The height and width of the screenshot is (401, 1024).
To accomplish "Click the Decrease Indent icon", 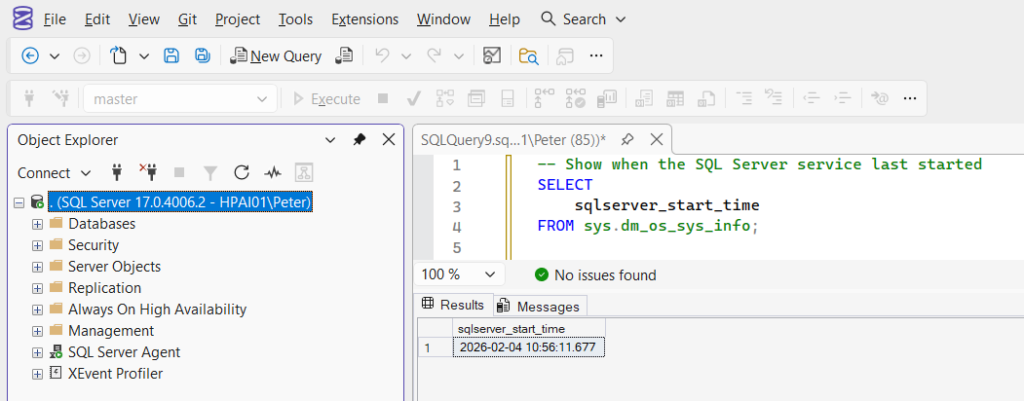I will (811, 99).
